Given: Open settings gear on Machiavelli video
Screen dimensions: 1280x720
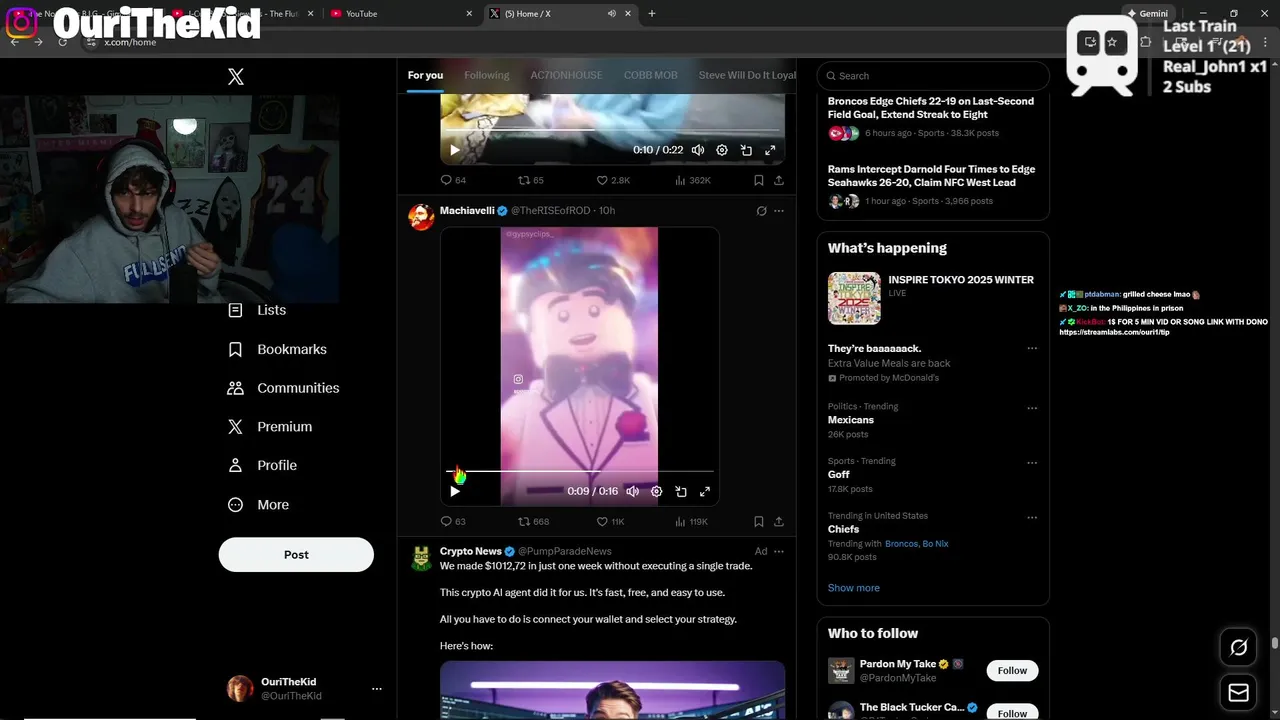Looking at the screenshot, I should 656,491.
